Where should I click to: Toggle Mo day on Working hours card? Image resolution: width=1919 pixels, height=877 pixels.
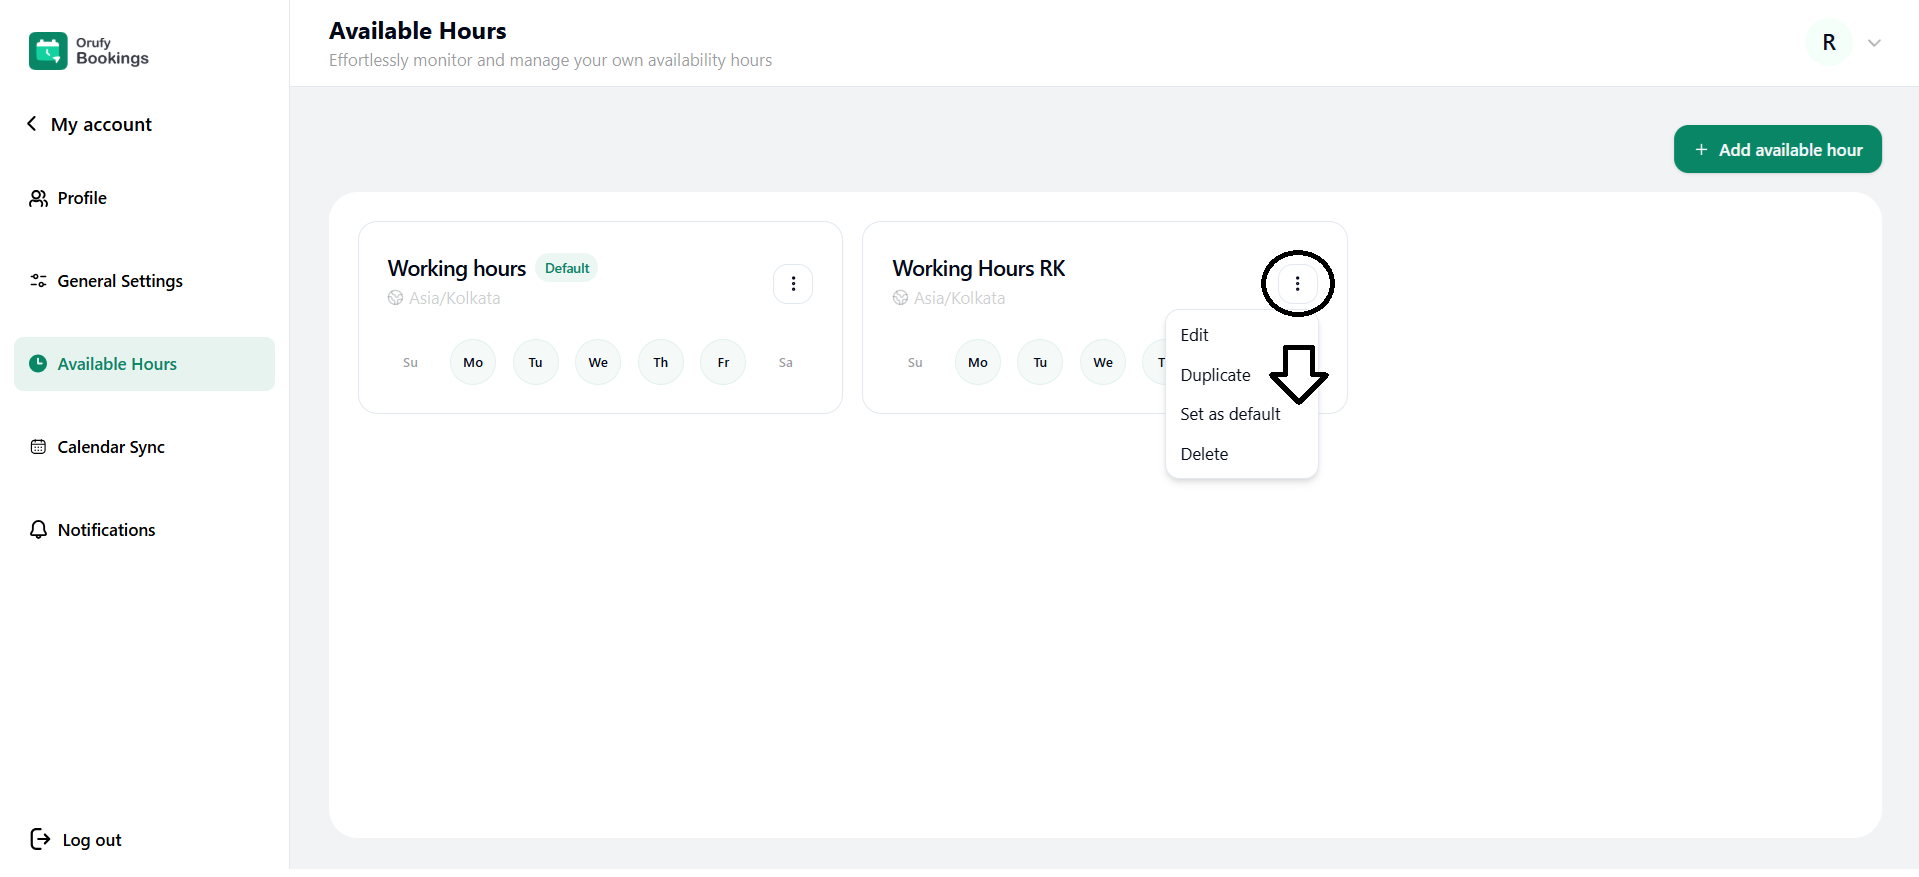point(473,363)
